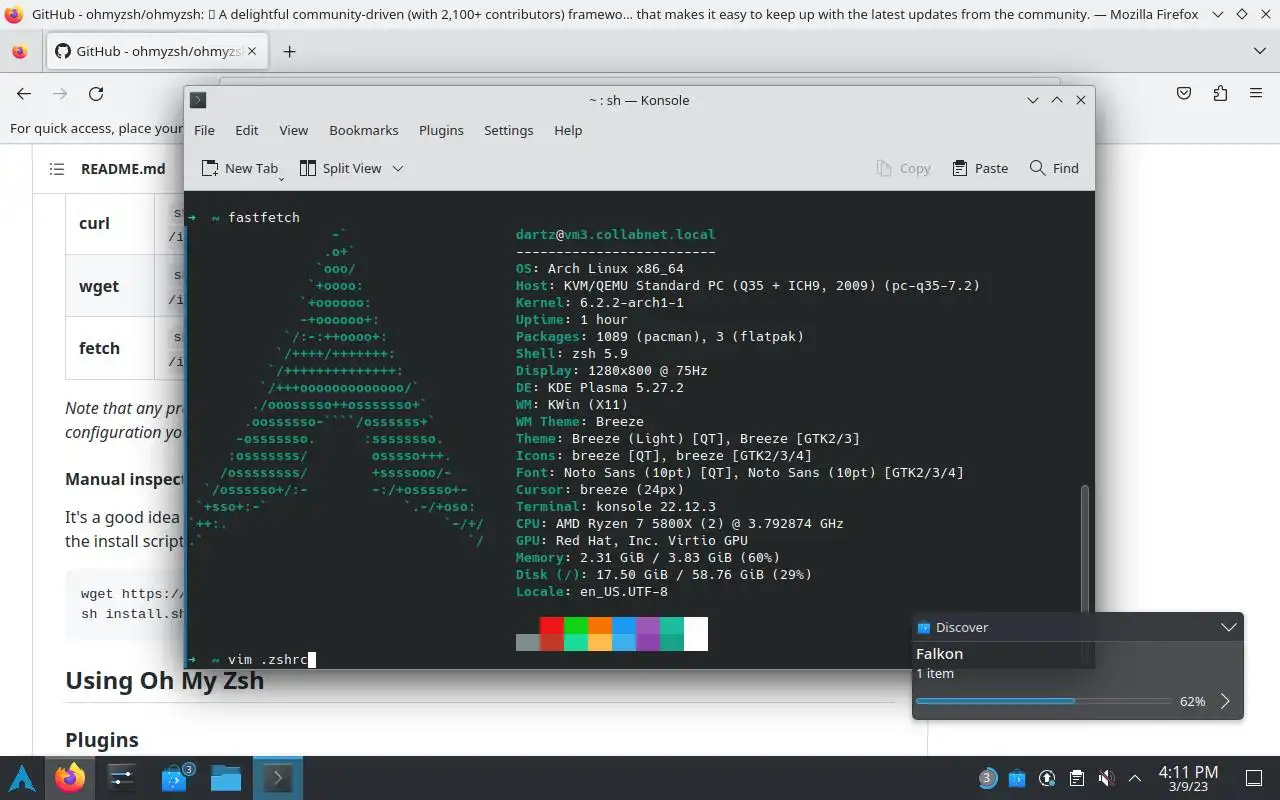Click the New Tab icon in Konsole toolbar
This screenshot has height=800, width=1280.
click(x=210, y=168)
